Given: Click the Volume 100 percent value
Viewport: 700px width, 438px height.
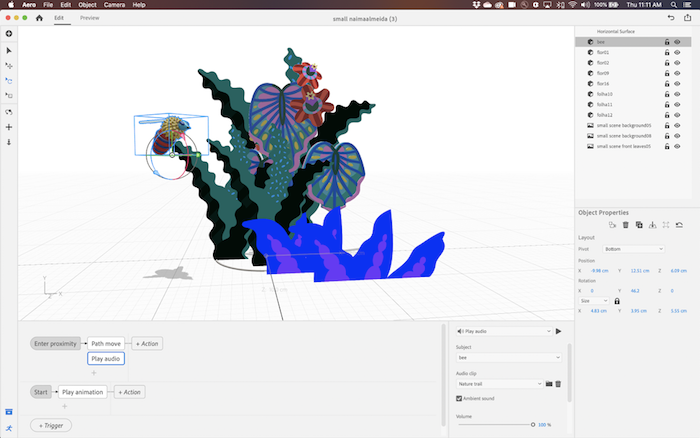Looking at the screenshot, I should (542, 425).
